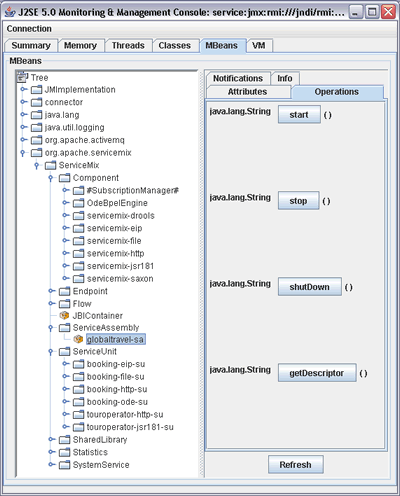Select the booking-http-su tree item

117,389
